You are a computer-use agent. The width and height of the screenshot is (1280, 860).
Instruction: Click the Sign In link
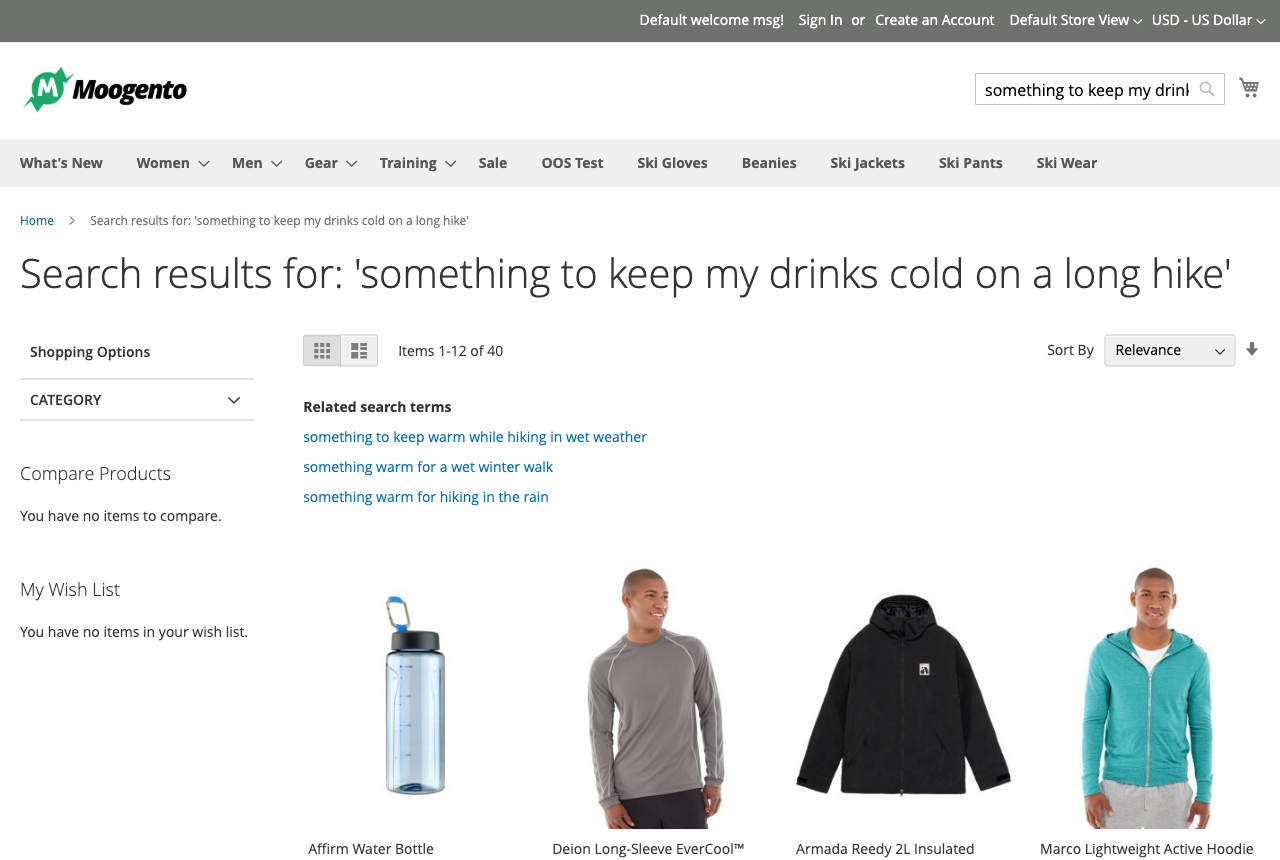(820, 20)
